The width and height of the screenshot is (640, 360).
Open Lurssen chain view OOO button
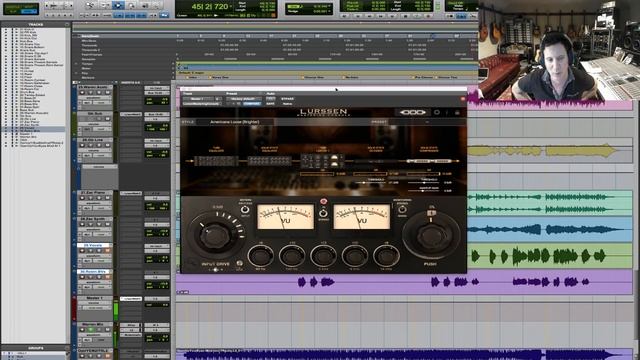(413, 112)
